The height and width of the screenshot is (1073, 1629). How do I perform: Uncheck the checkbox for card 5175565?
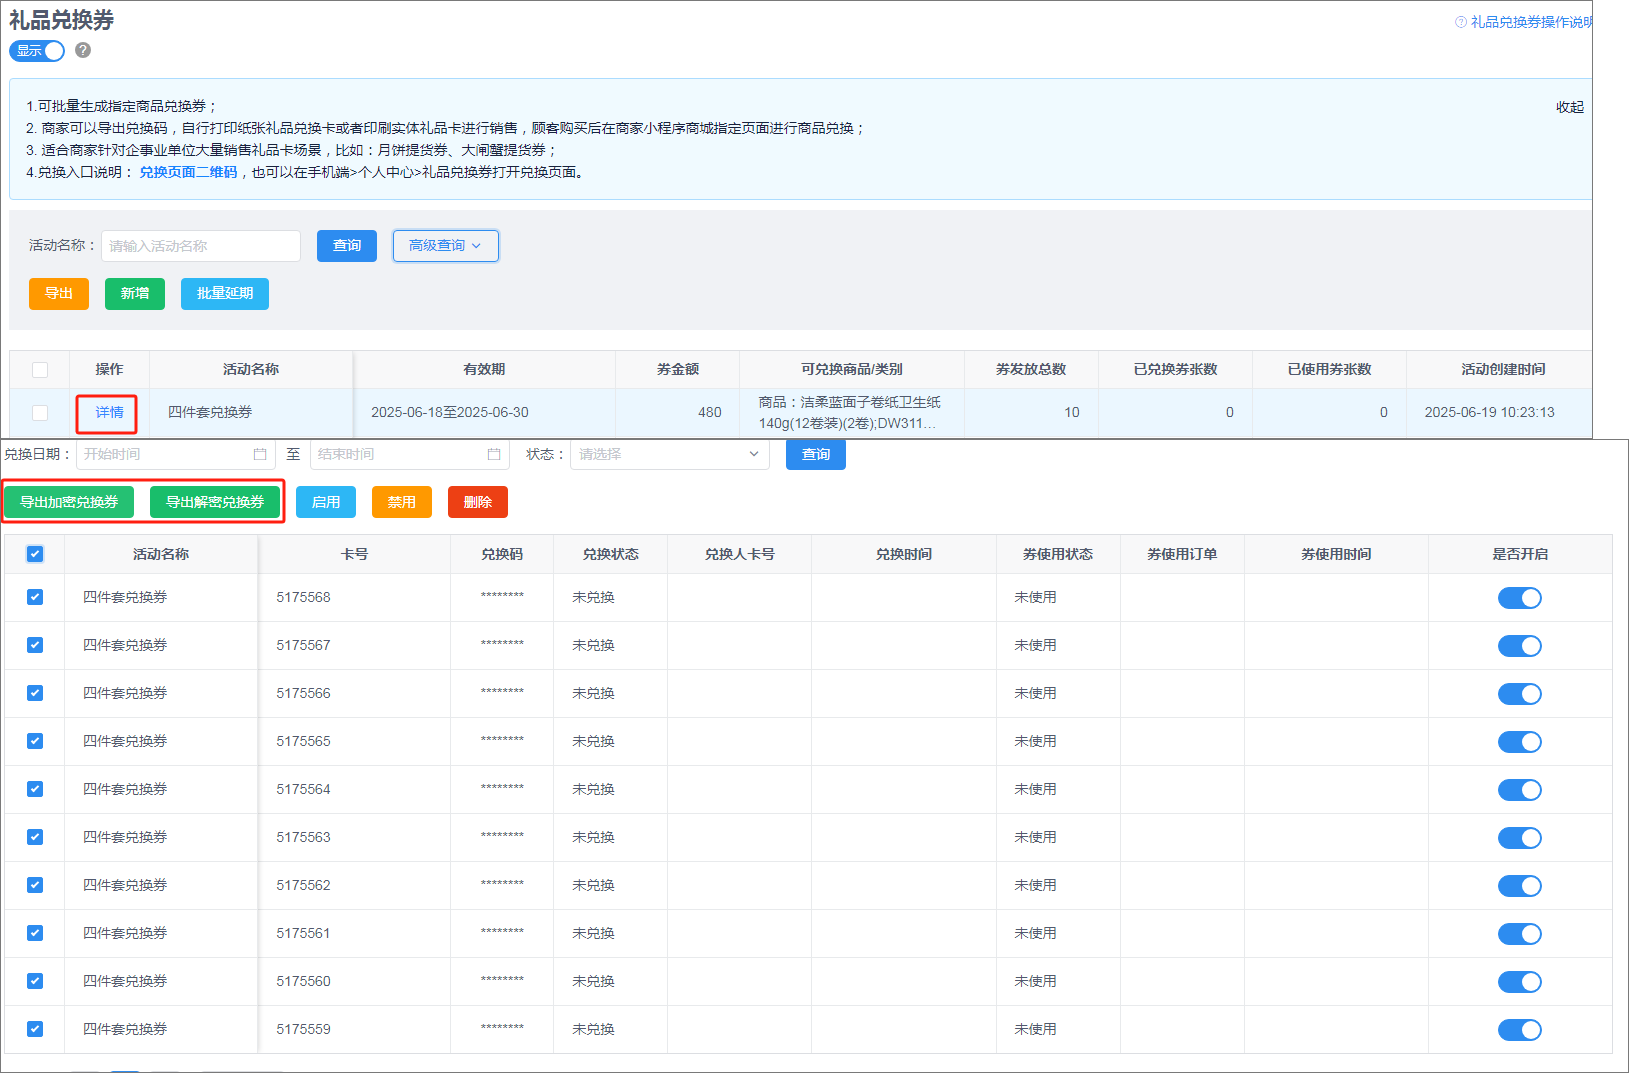coord(35,741)
